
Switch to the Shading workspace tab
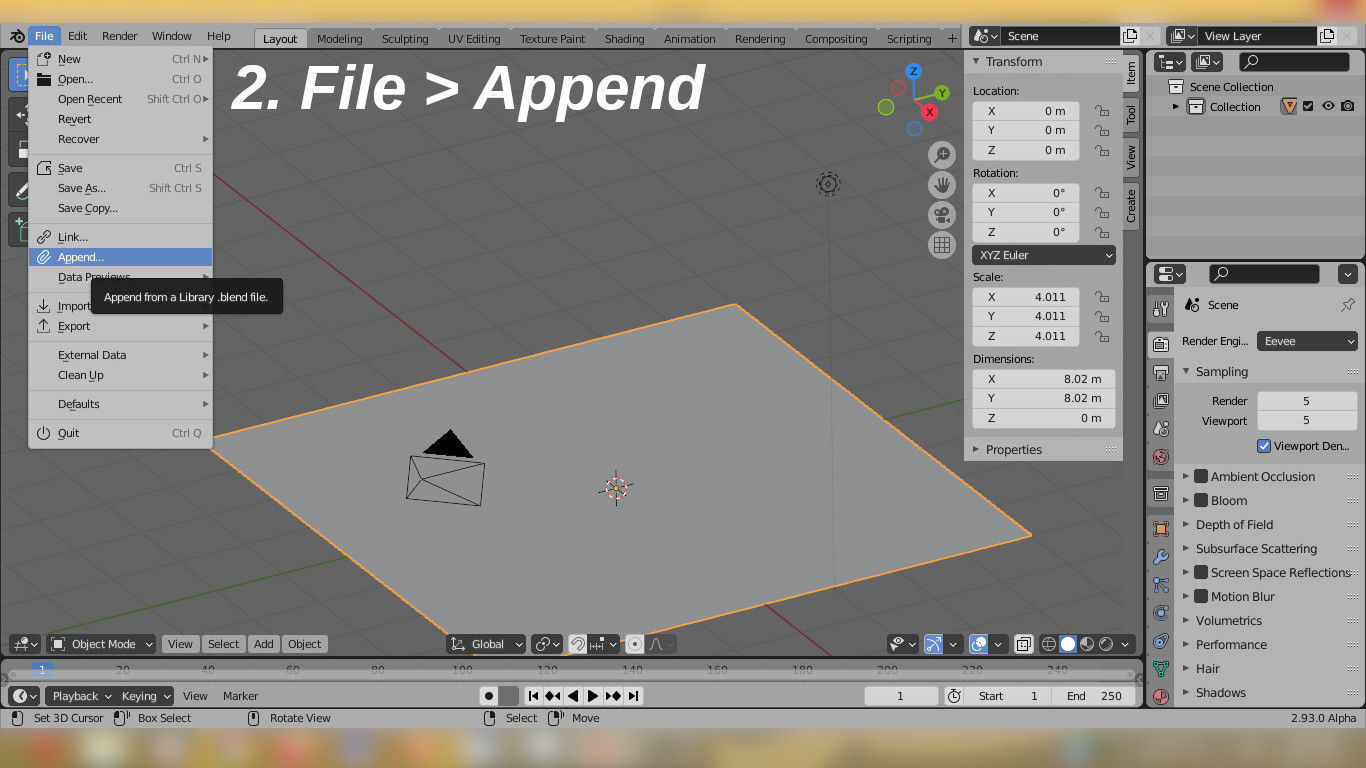point(624,39)
